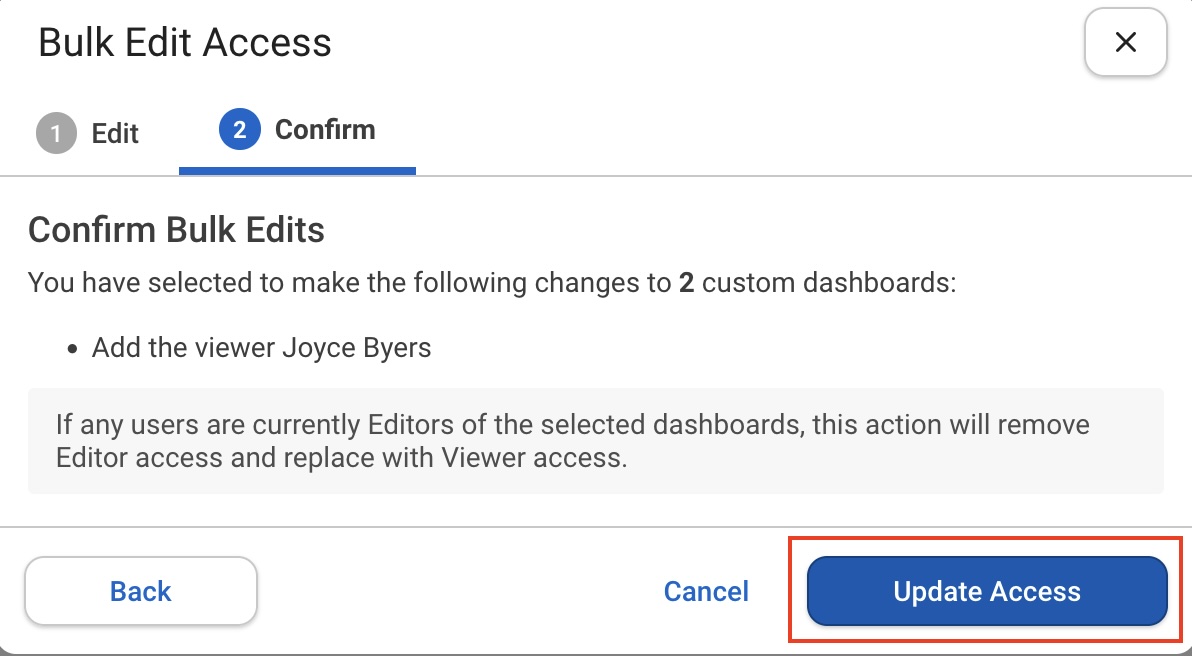The height and width of the screenshot is (656, 1192).
Task: Click the blue underline beneath Confirm tab
Action: click(x=297, y=171)
